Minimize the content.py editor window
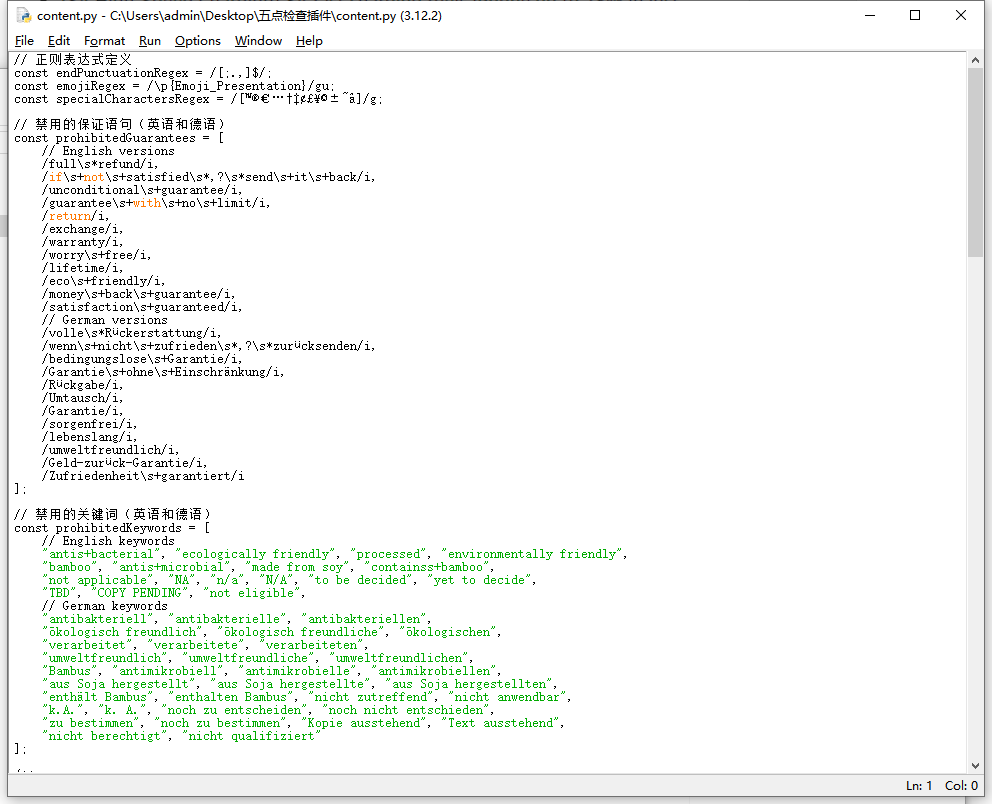 click(869, 16)
